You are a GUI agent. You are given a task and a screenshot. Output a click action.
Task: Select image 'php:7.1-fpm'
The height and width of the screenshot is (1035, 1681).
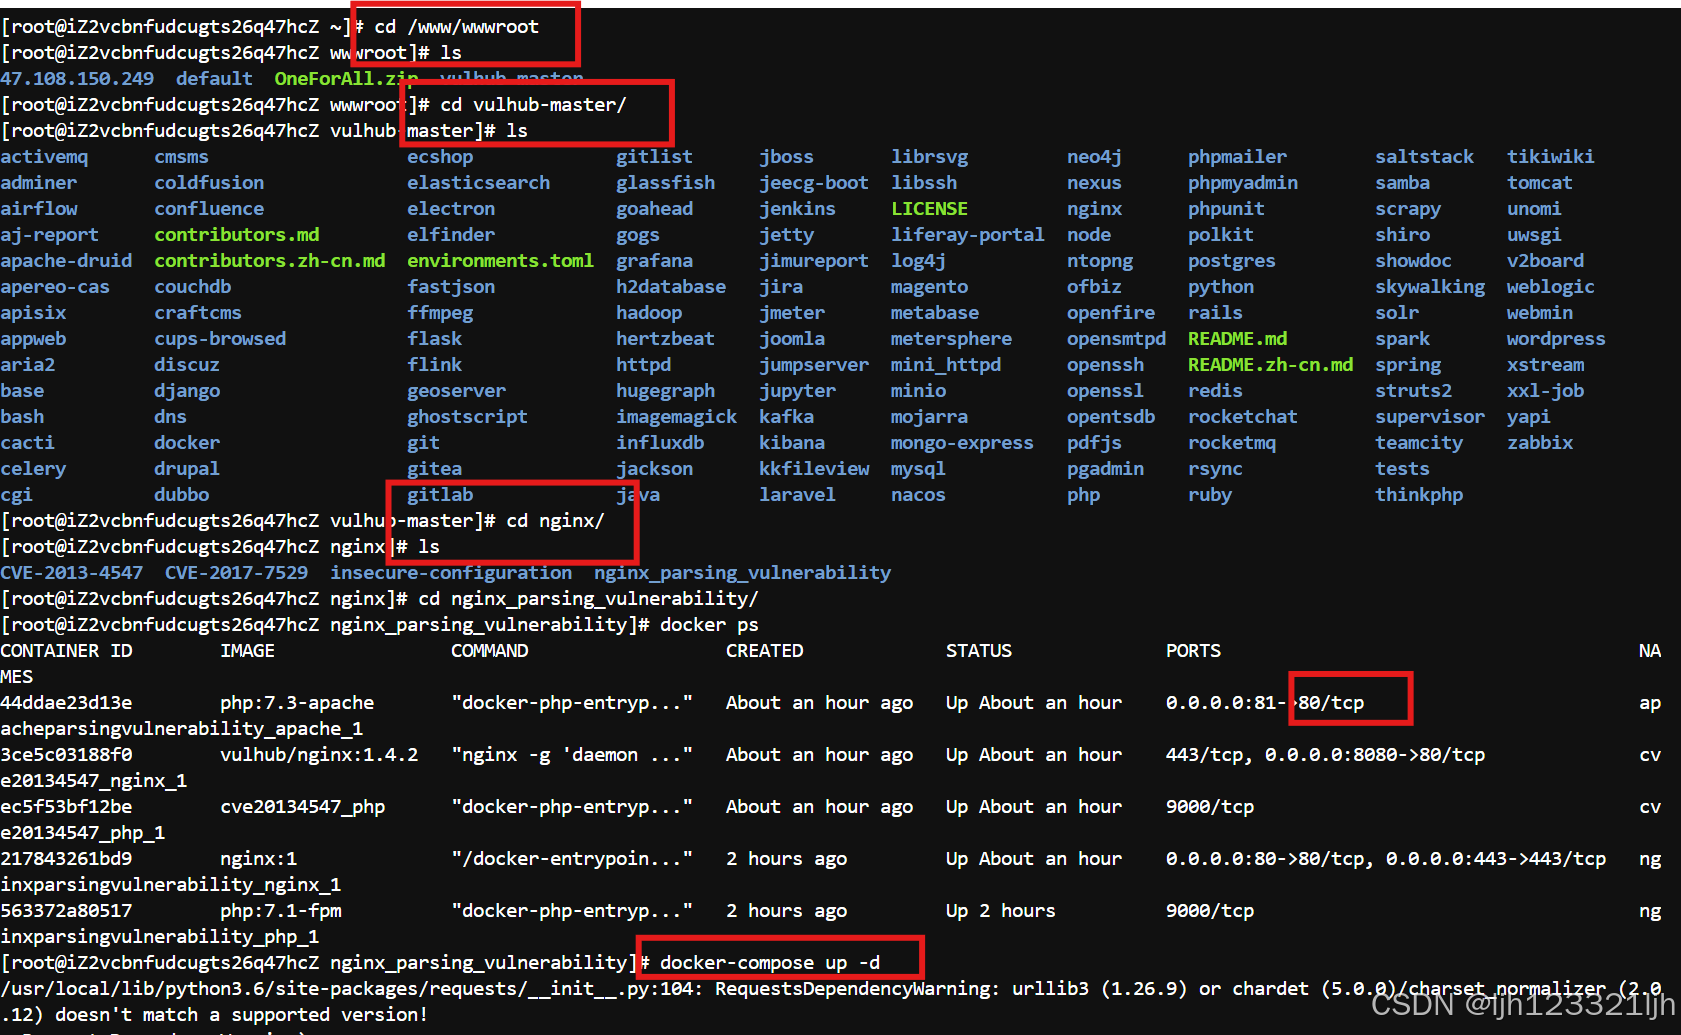pos(280,911)
